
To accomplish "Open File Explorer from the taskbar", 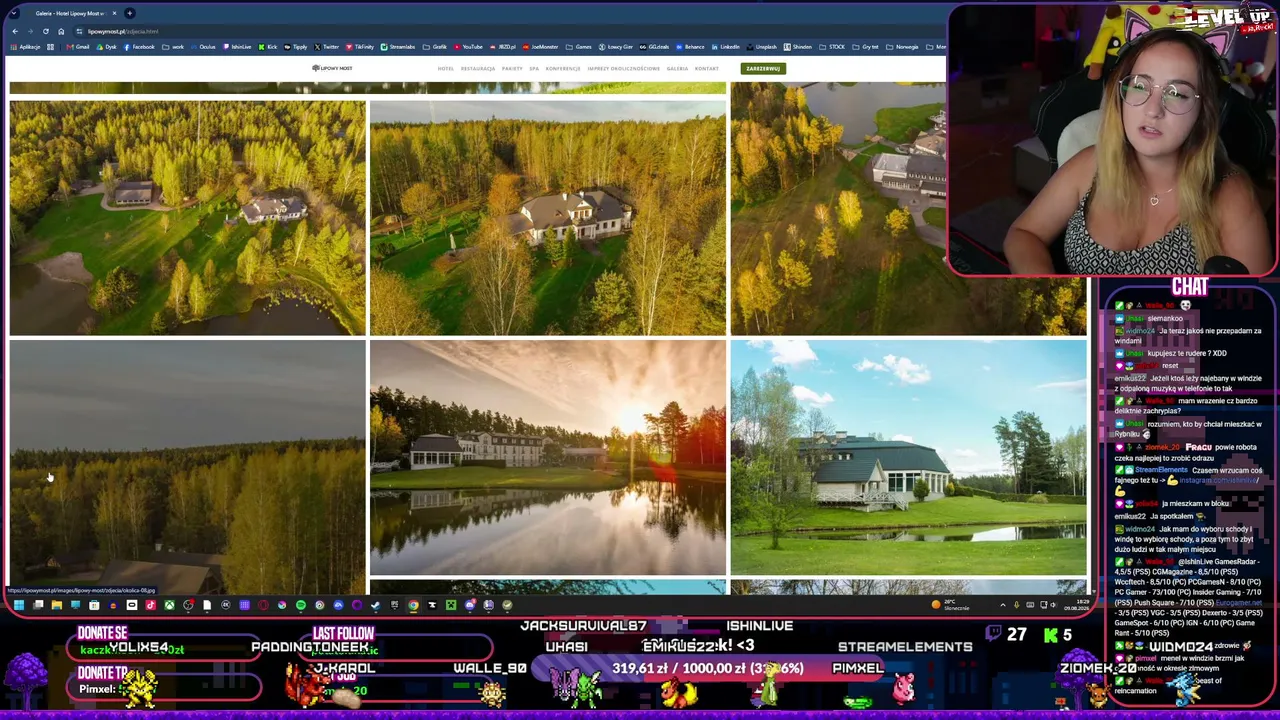I will coord(56,605).
